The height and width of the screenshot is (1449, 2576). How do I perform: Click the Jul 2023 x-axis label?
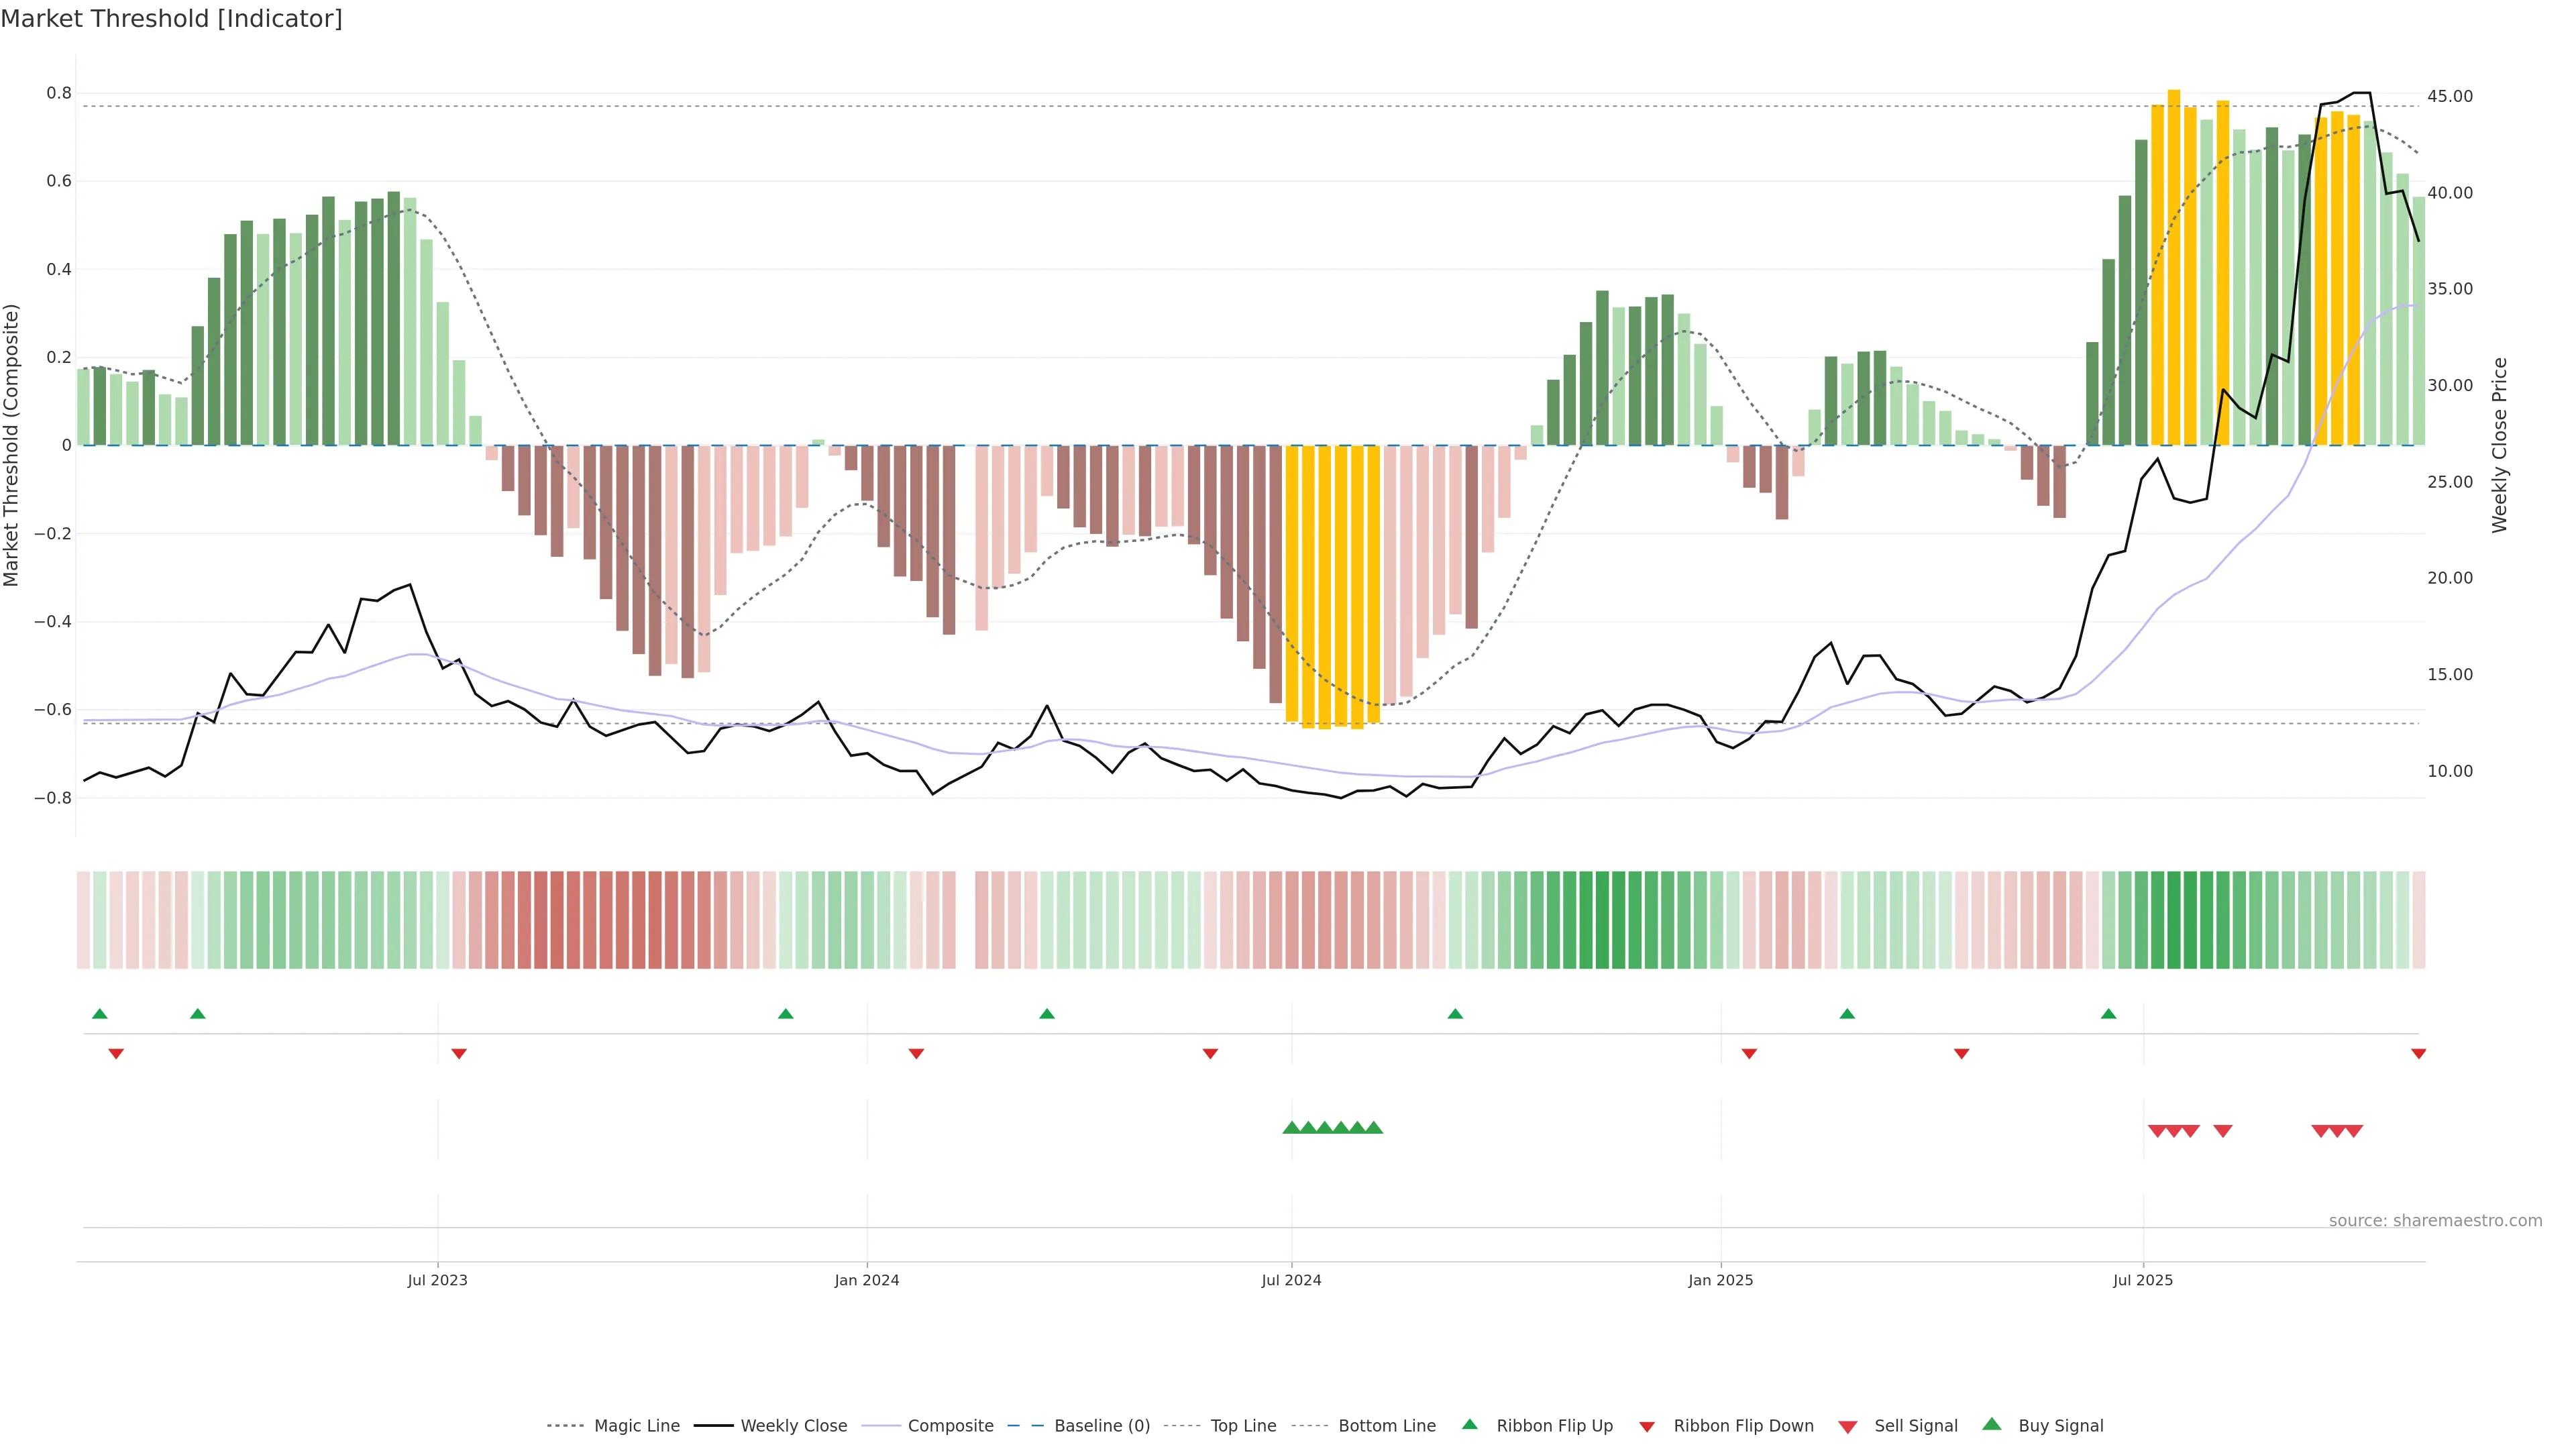click(437, 1280)
